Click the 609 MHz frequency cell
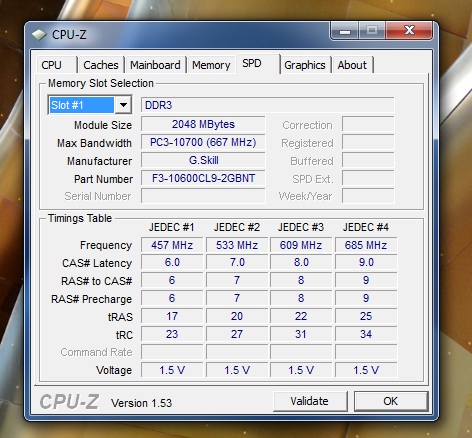472x438 pixels. pos(301,245)
